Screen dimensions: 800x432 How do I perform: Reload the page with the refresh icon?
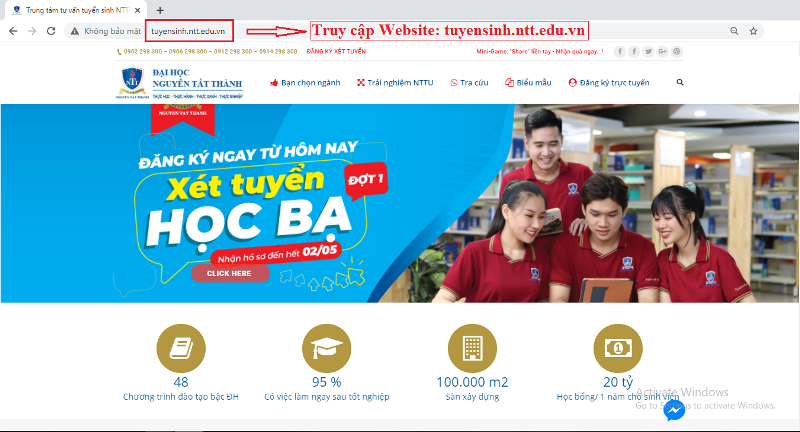53,31
